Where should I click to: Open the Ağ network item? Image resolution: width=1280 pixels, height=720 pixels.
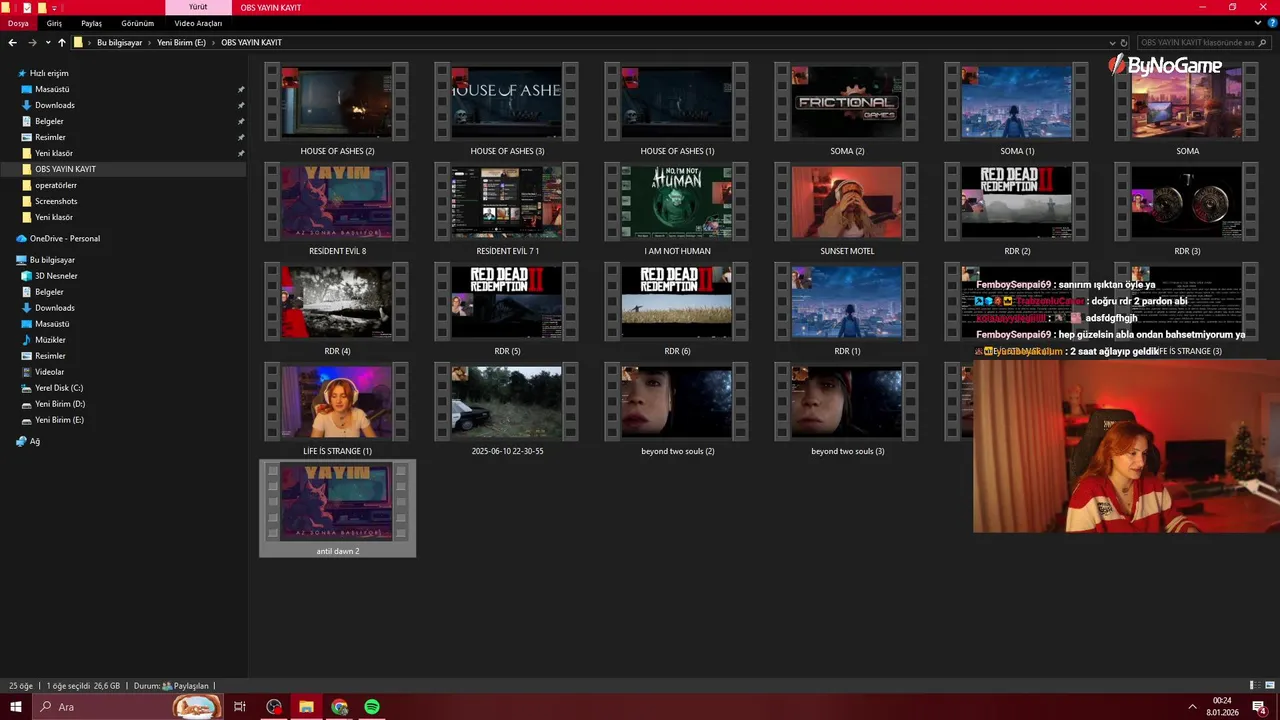[x=34, y=441]
